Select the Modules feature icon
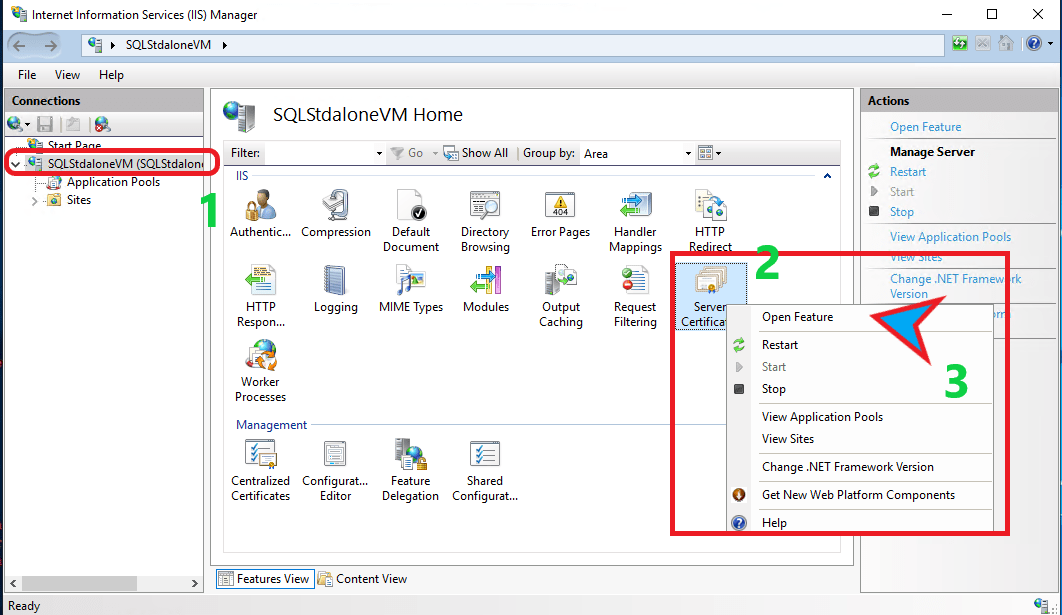Screen dimensions: 1062x615 [486, 280]
